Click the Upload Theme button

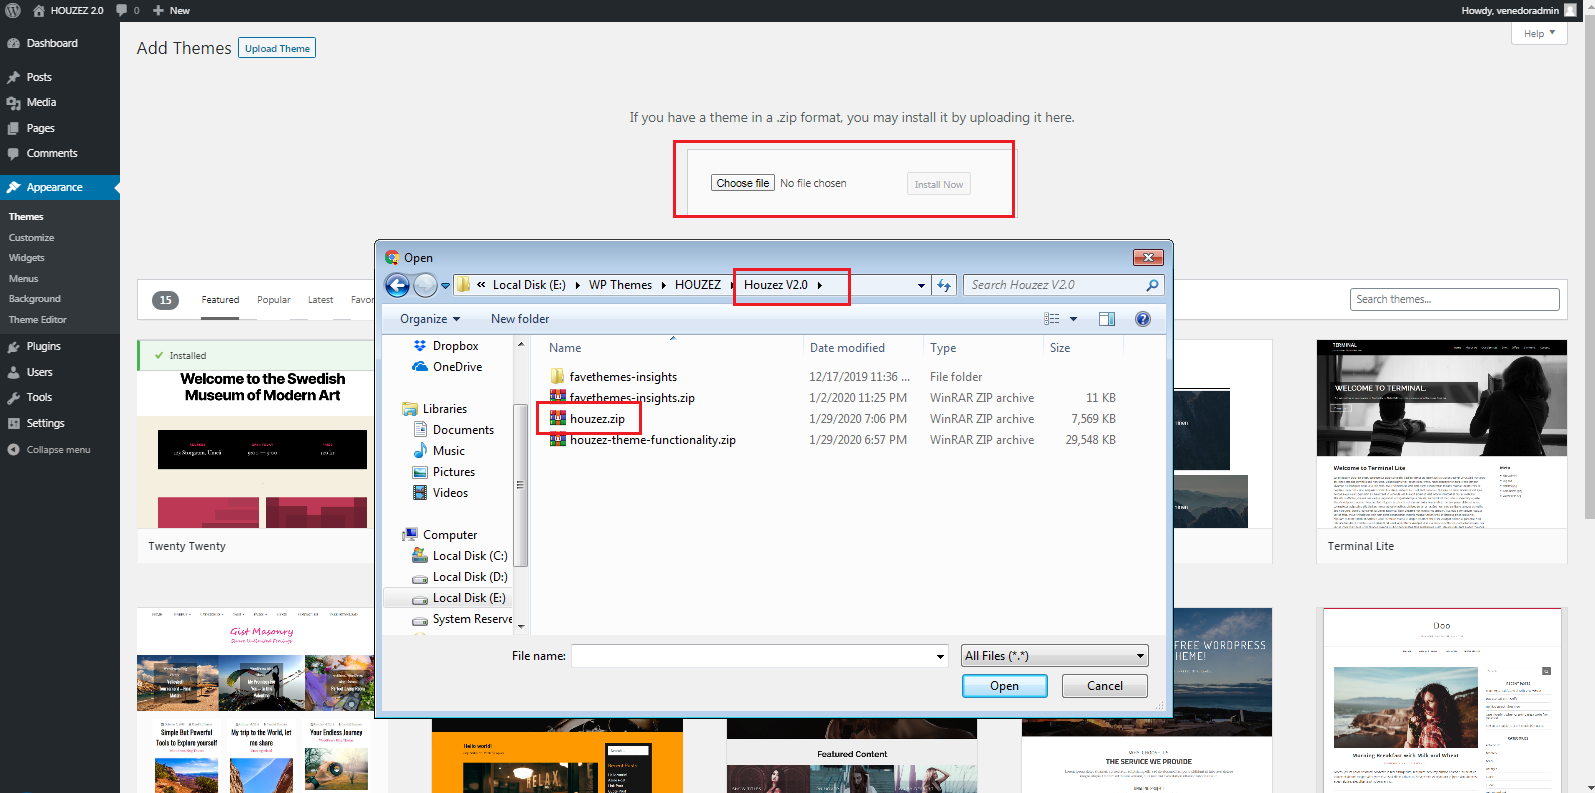click(x=277, y=48)
